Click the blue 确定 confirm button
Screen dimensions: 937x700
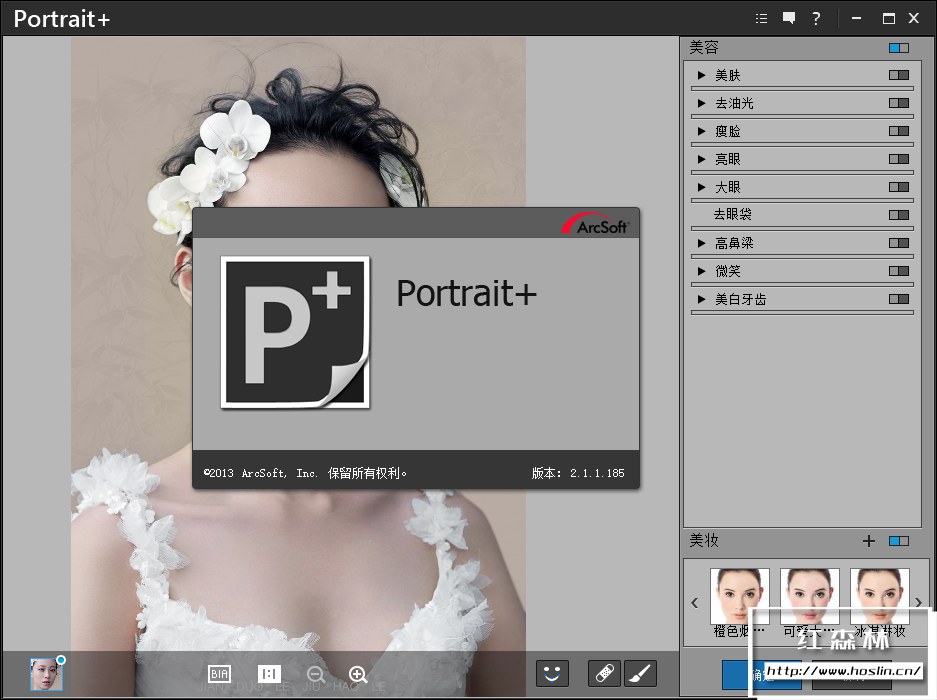tap(761, 675)
